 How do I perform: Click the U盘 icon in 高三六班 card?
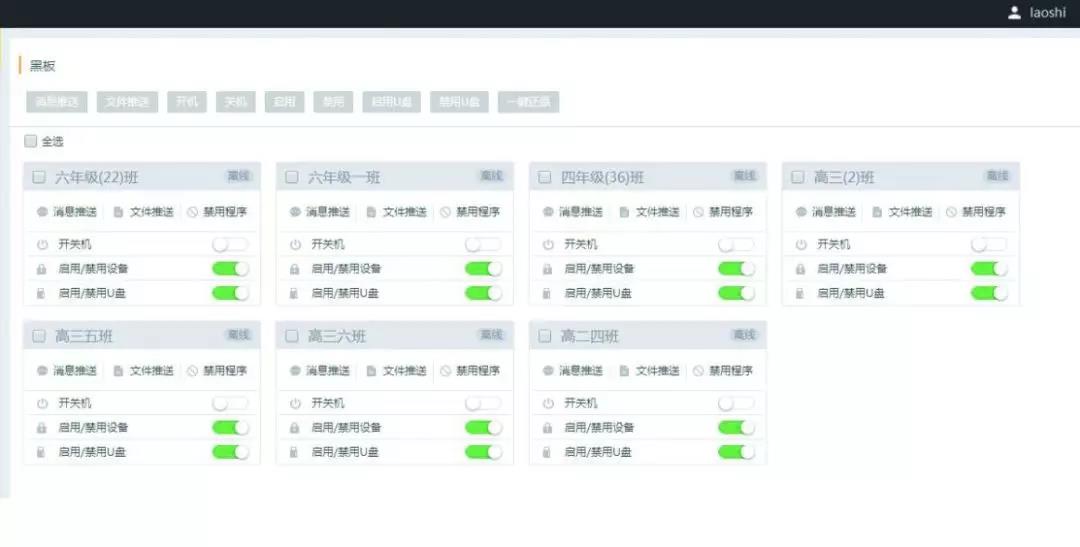point(295,452)
